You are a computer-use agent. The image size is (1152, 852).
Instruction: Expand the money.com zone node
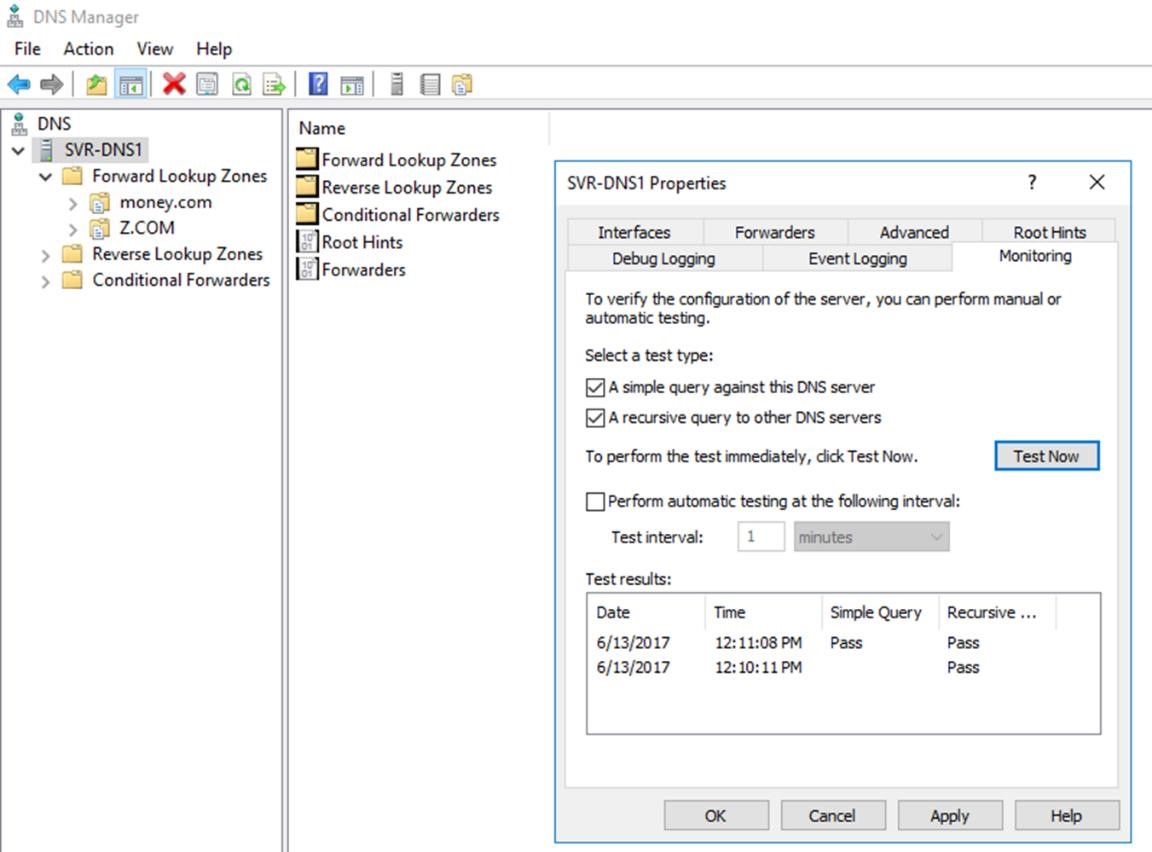click(x=73, y=203)
